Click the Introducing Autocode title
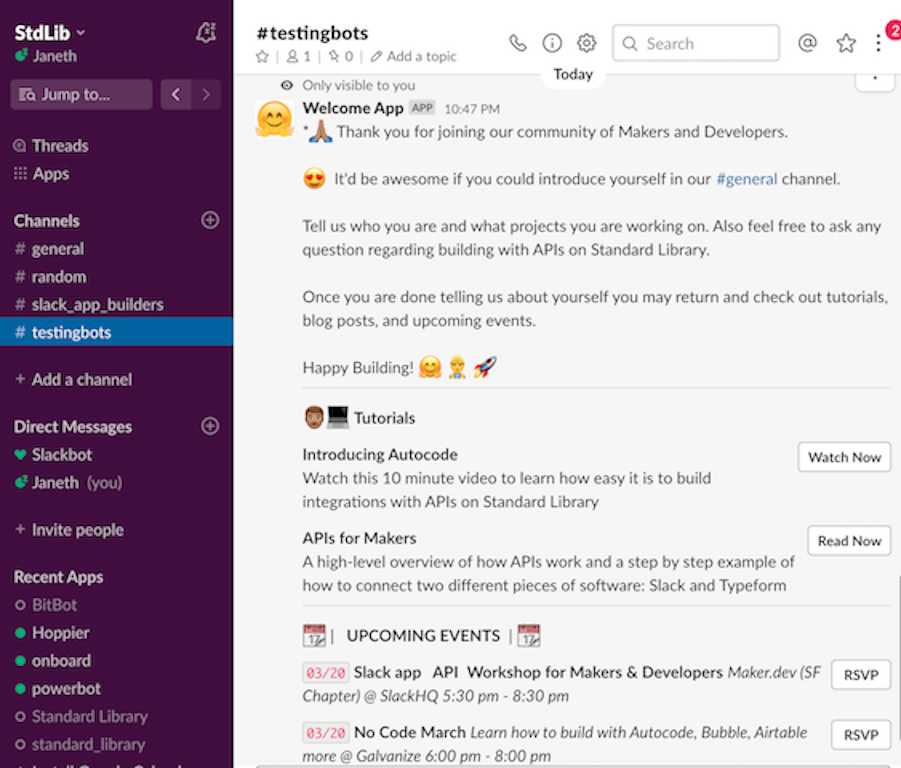 pyautogui.click(x=380, y=454)
